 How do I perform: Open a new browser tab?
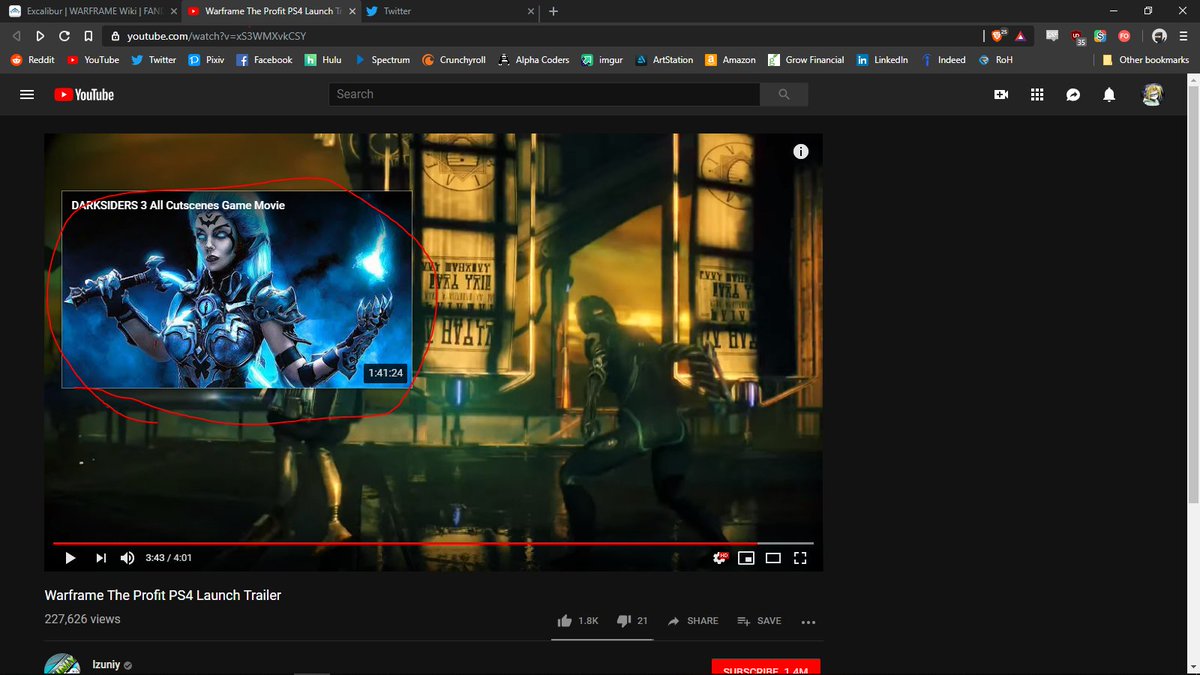(x=553, y=11)
